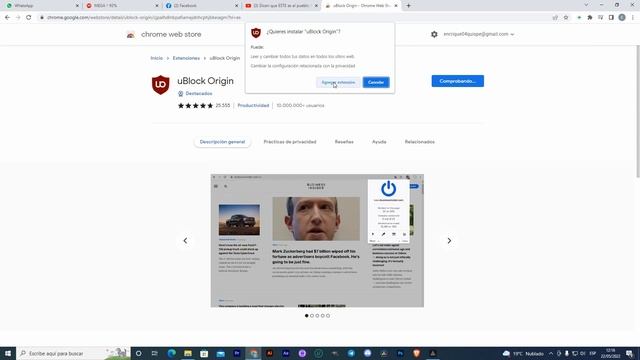640x360 pixels.
Task: Switch to the WhatsApp tab
Action: click(41, 6)
